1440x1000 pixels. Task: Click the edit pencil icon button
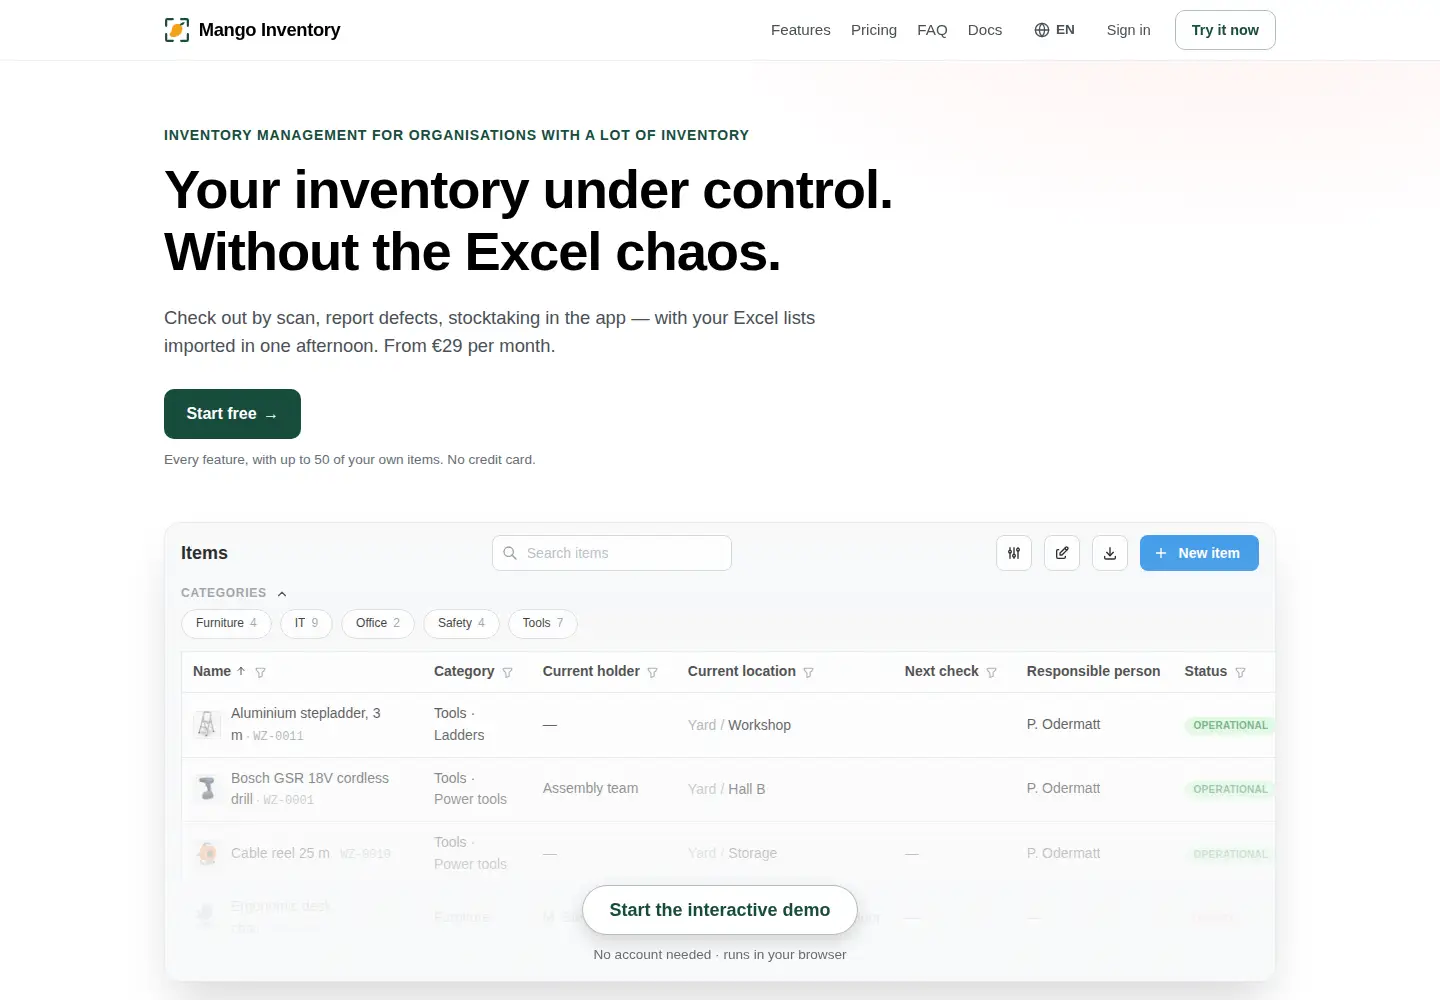coord(1062,553)
